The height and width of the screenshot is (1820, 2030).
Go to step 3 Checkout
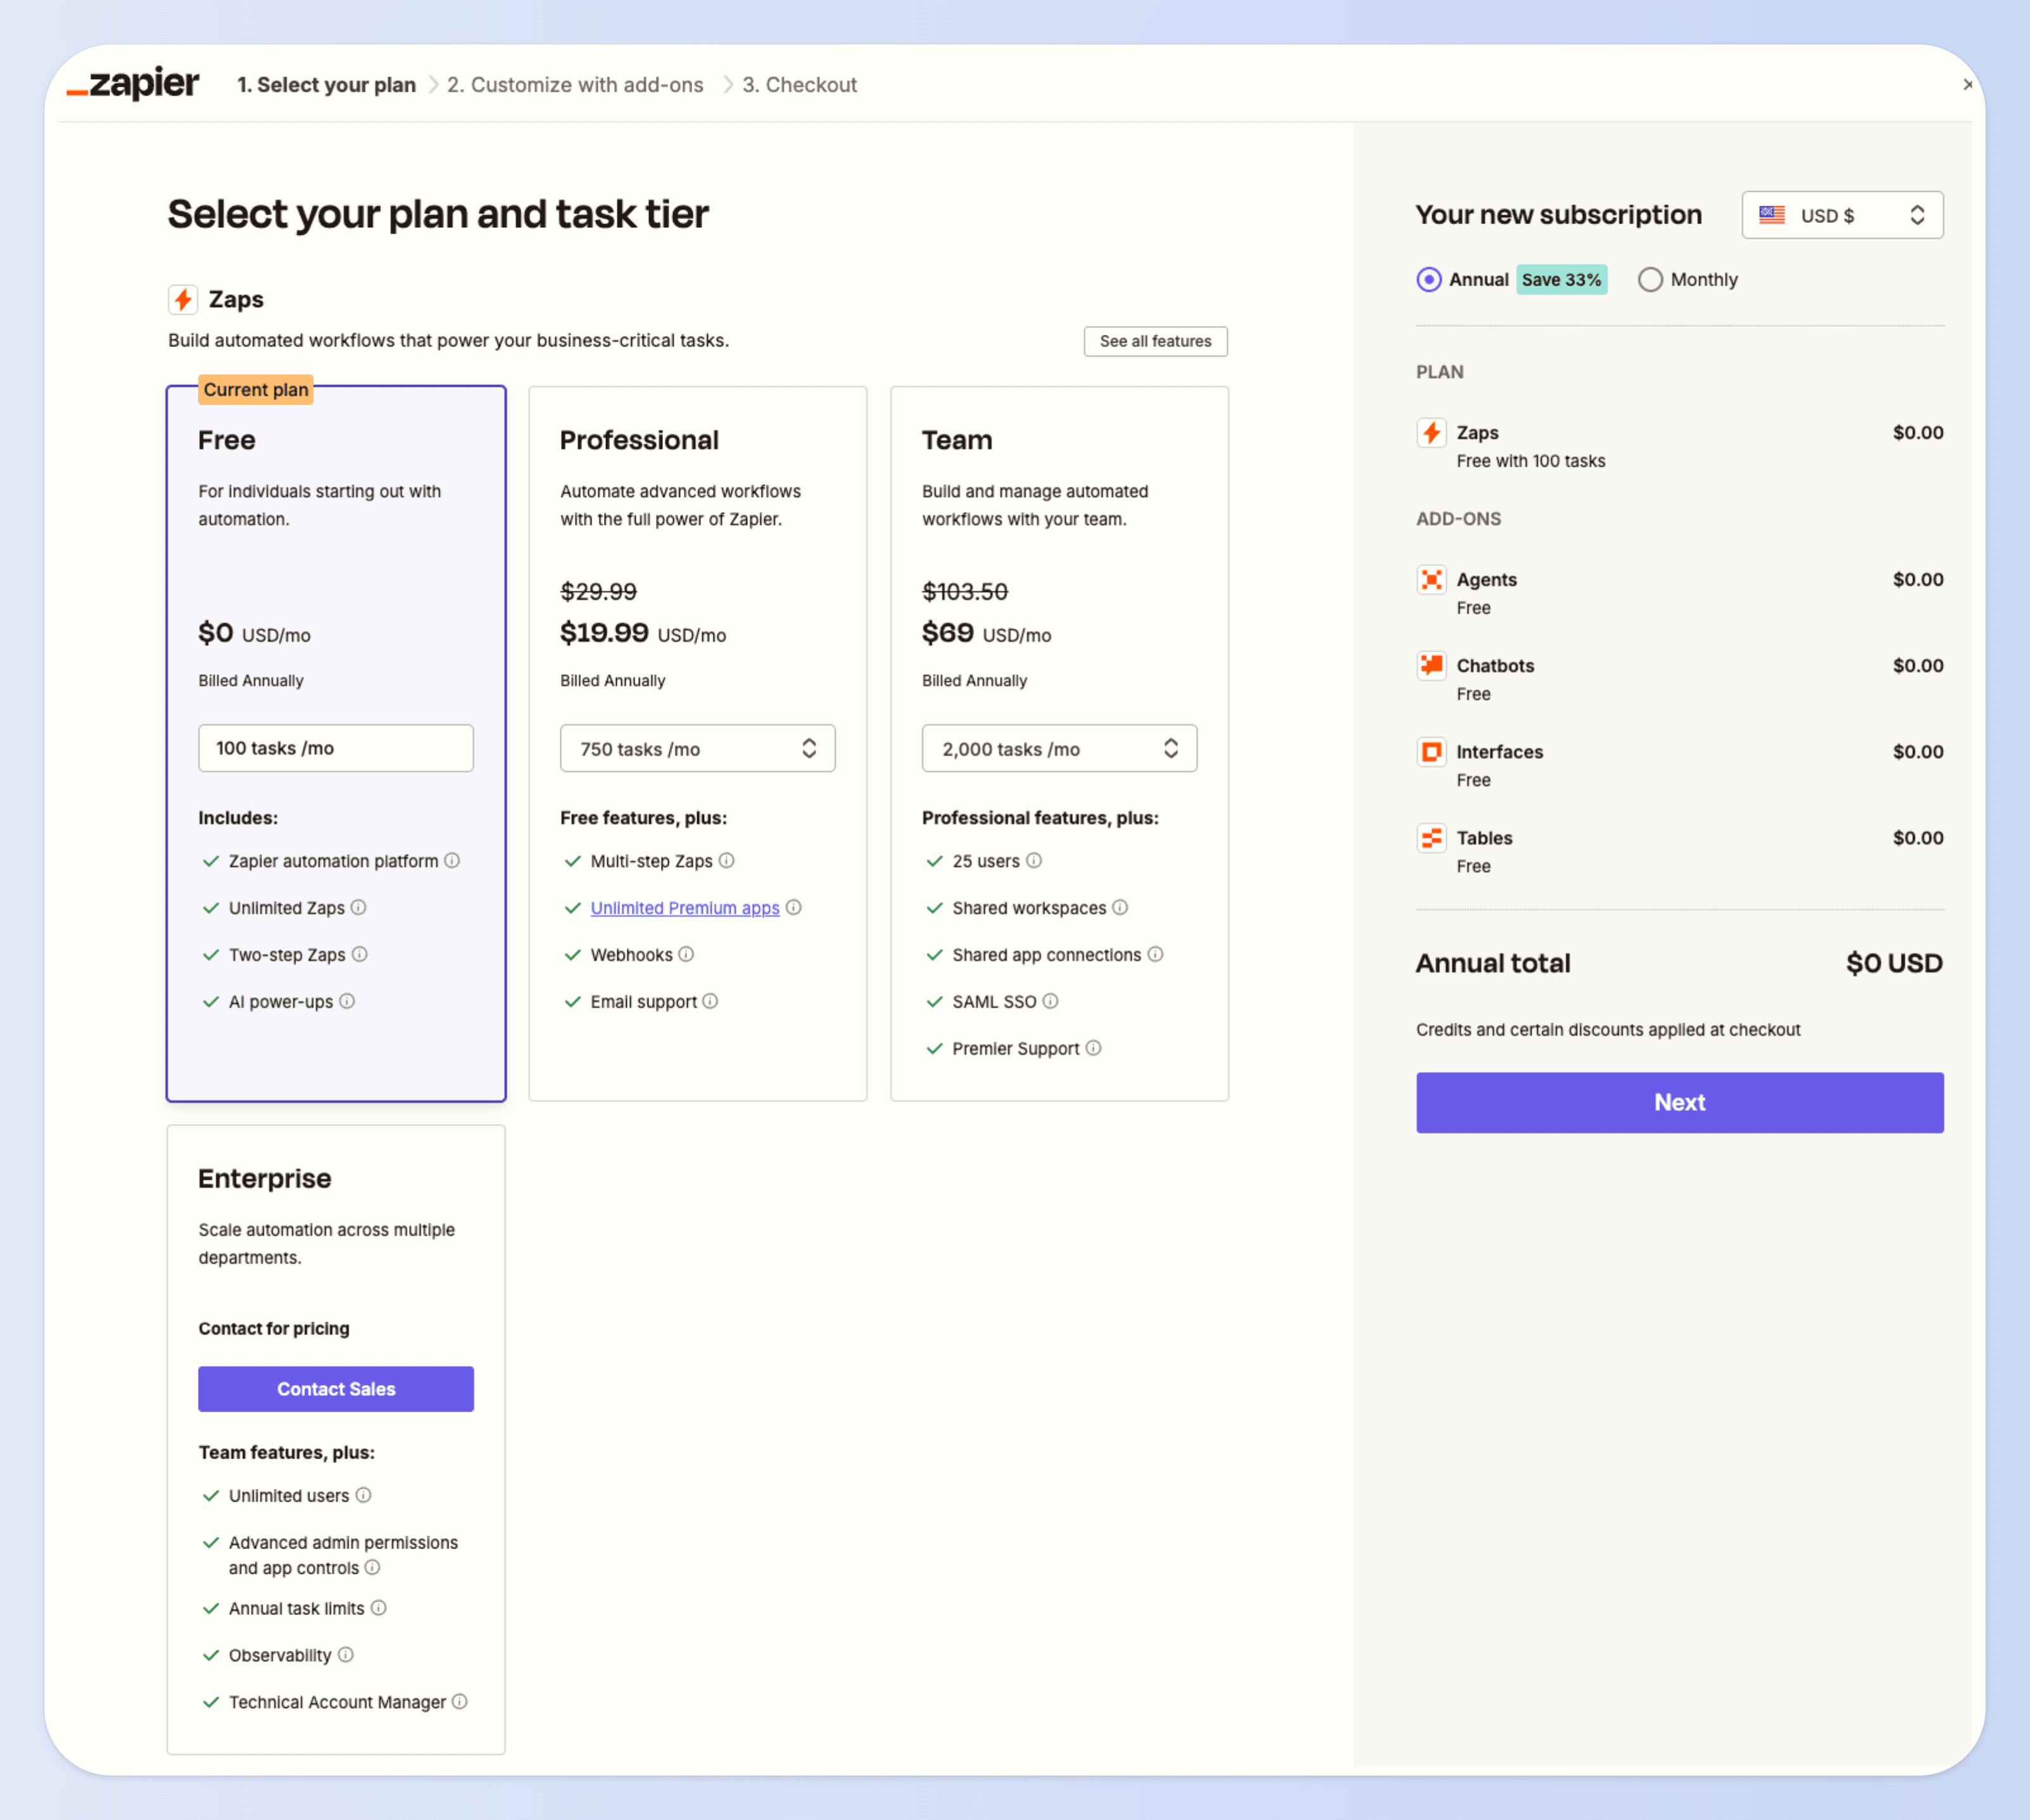coord(799,85)
